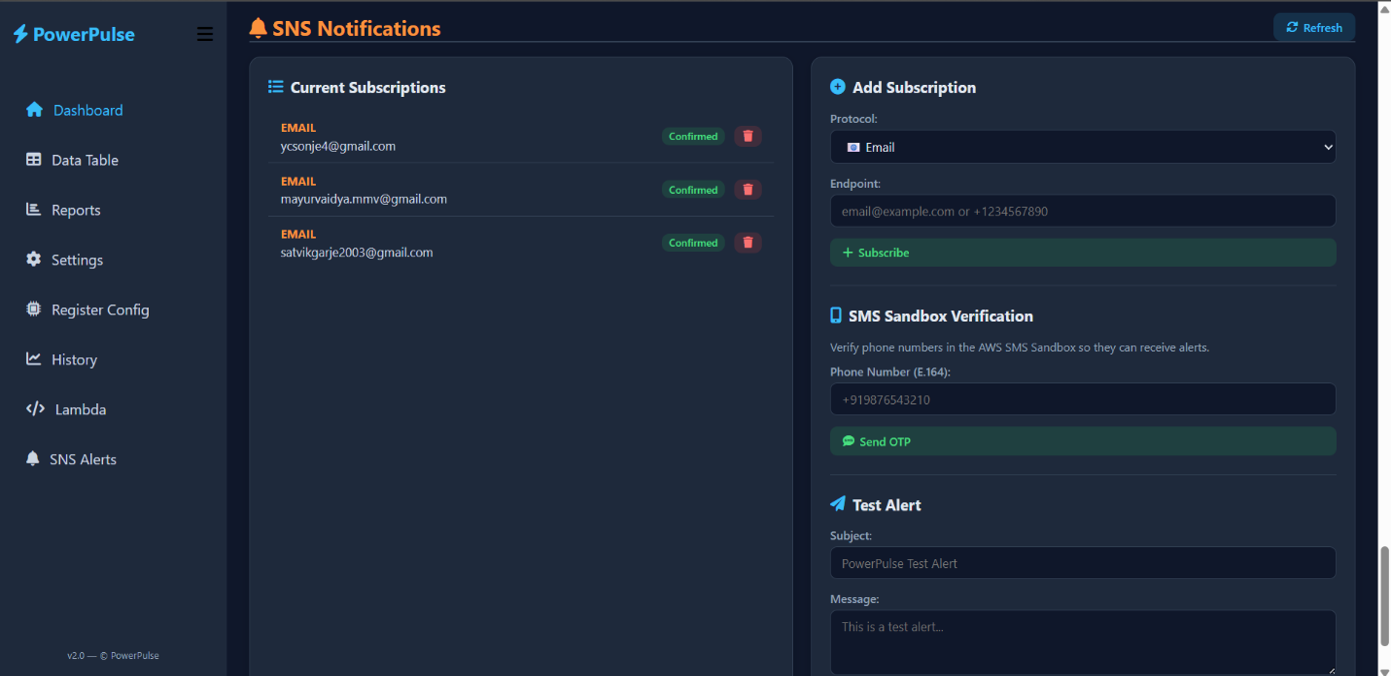Click the Current Subscriptions heading text

pyautogui.click(x=368, y=88)
